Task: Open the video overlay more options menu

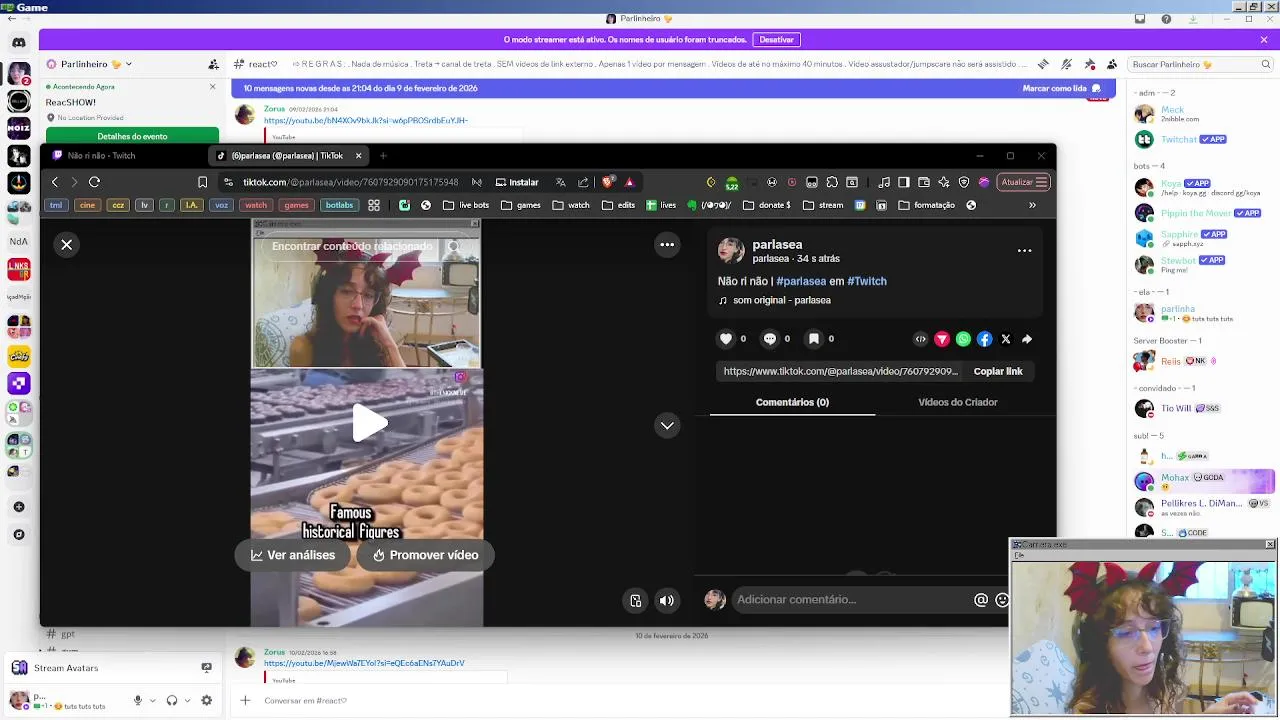Action: (667, 244)
